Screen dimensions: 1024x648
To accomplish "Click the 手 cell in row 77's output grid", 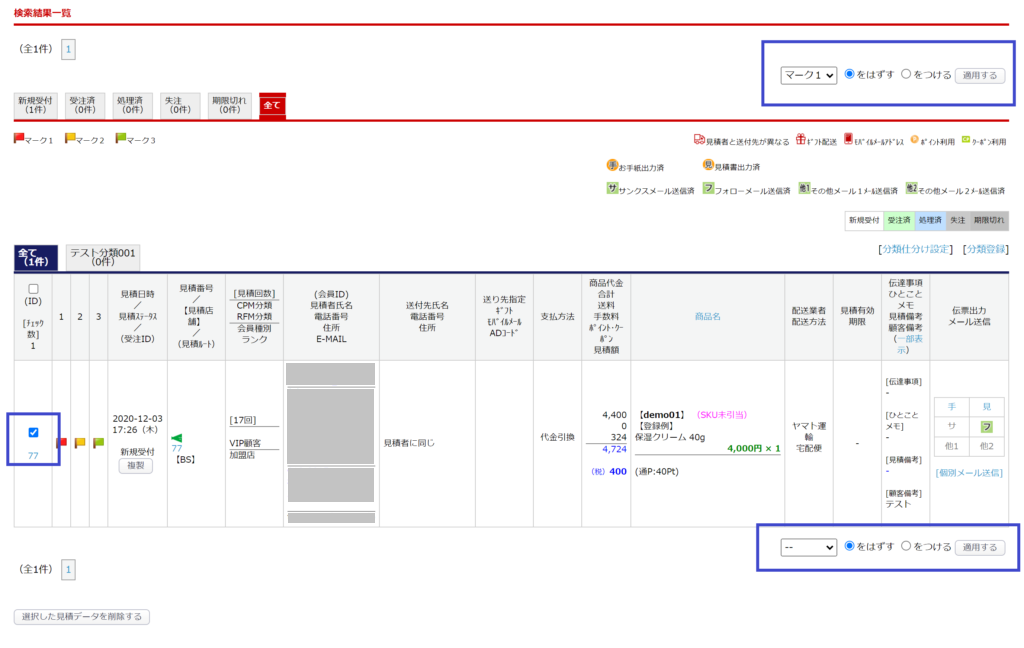I will click(952, 407).
